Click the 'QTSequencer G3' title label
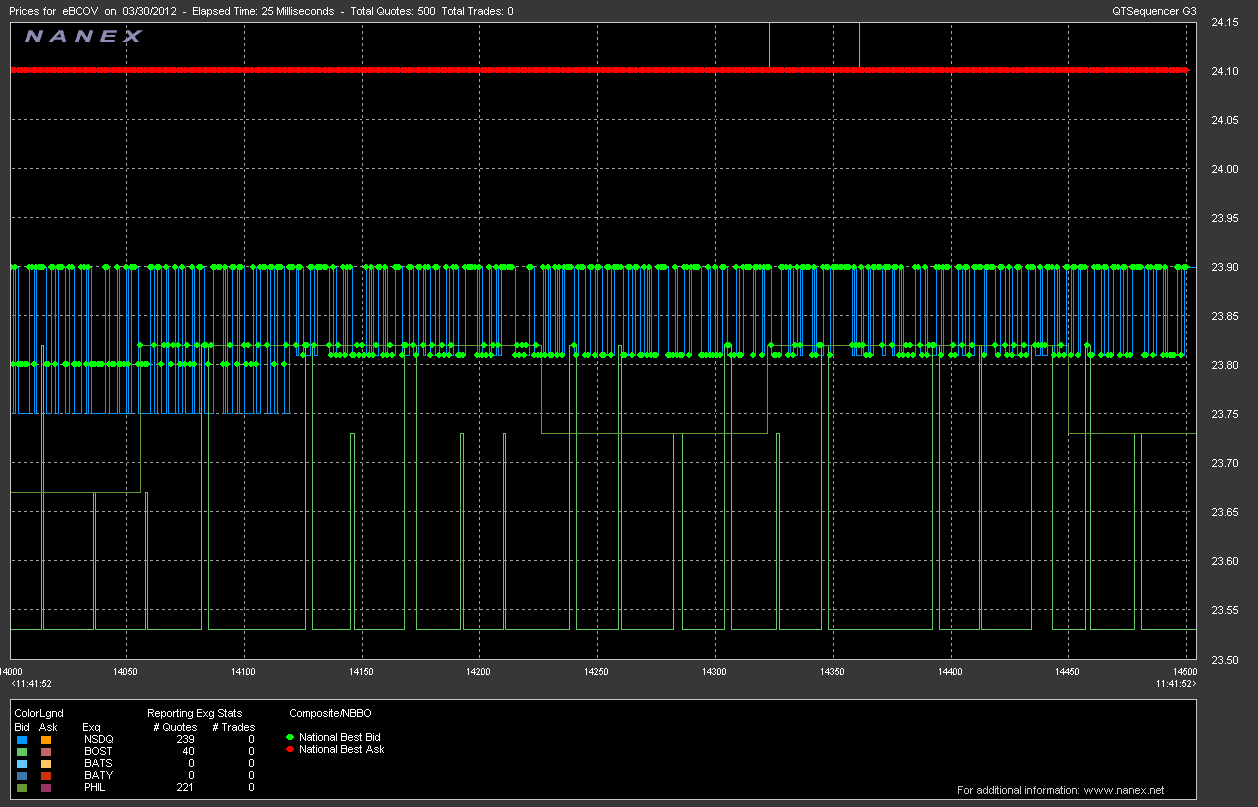This screenshot has height=807, width=1258. (x=1154, y=11)
